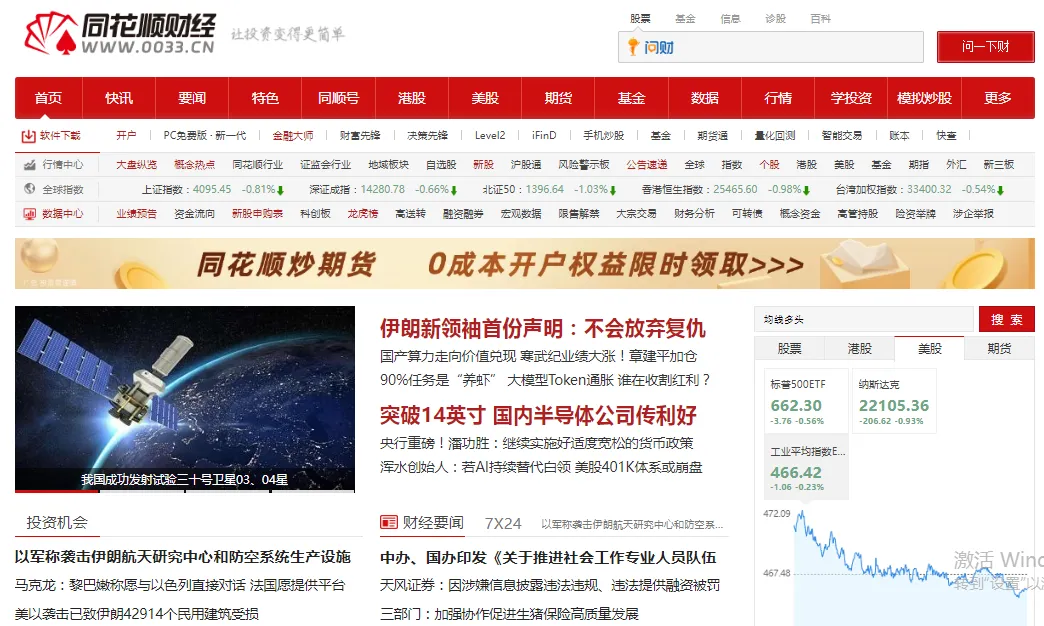Open article 国产算力走向价值兑现
The height and width of the screenshot is (626, 1044).
click(x=538, y=356)
